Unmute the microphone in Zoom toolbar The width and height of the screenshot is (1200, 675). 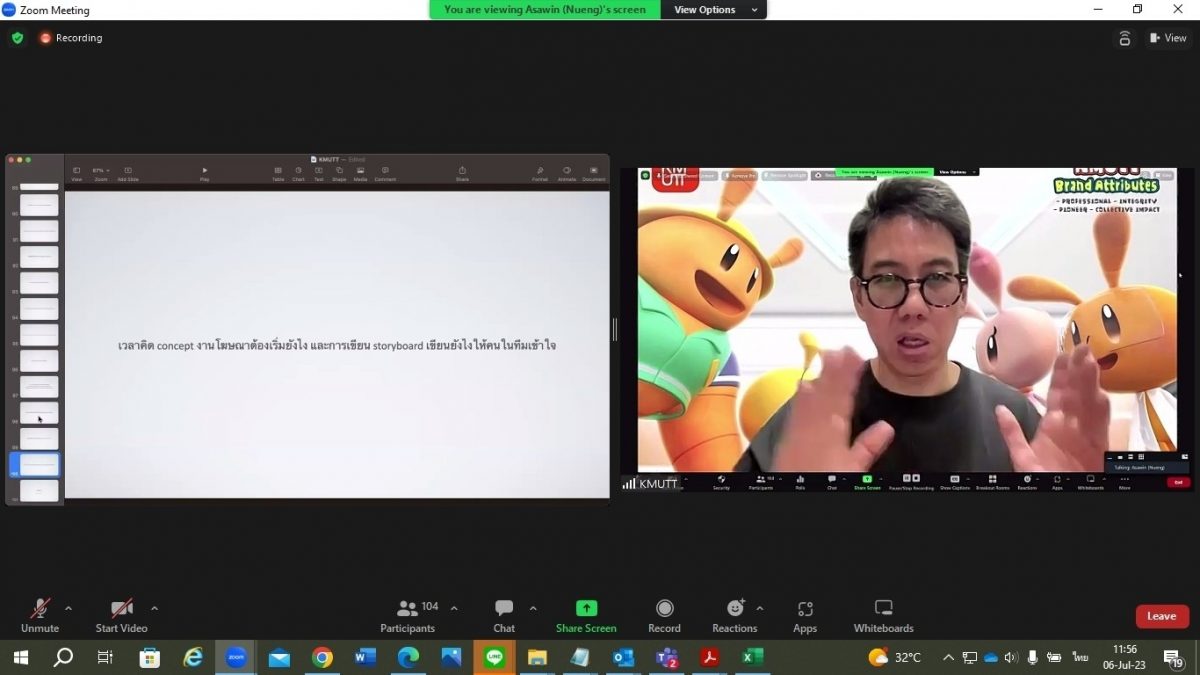[40, 615]
